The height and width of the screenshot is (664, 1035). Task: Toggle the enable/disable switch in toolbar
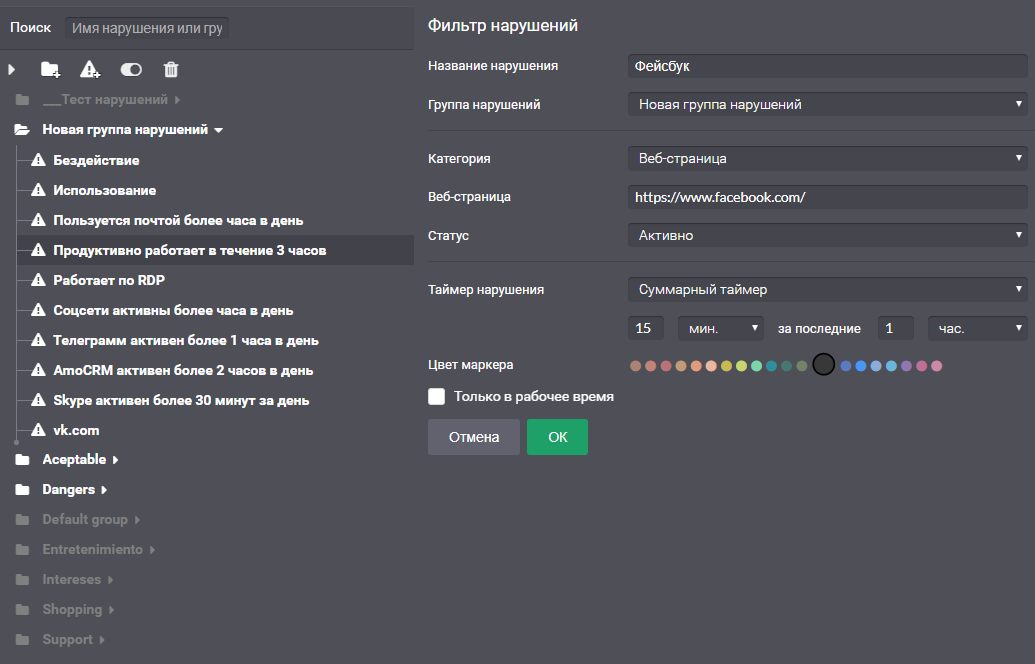click(131, 69)
